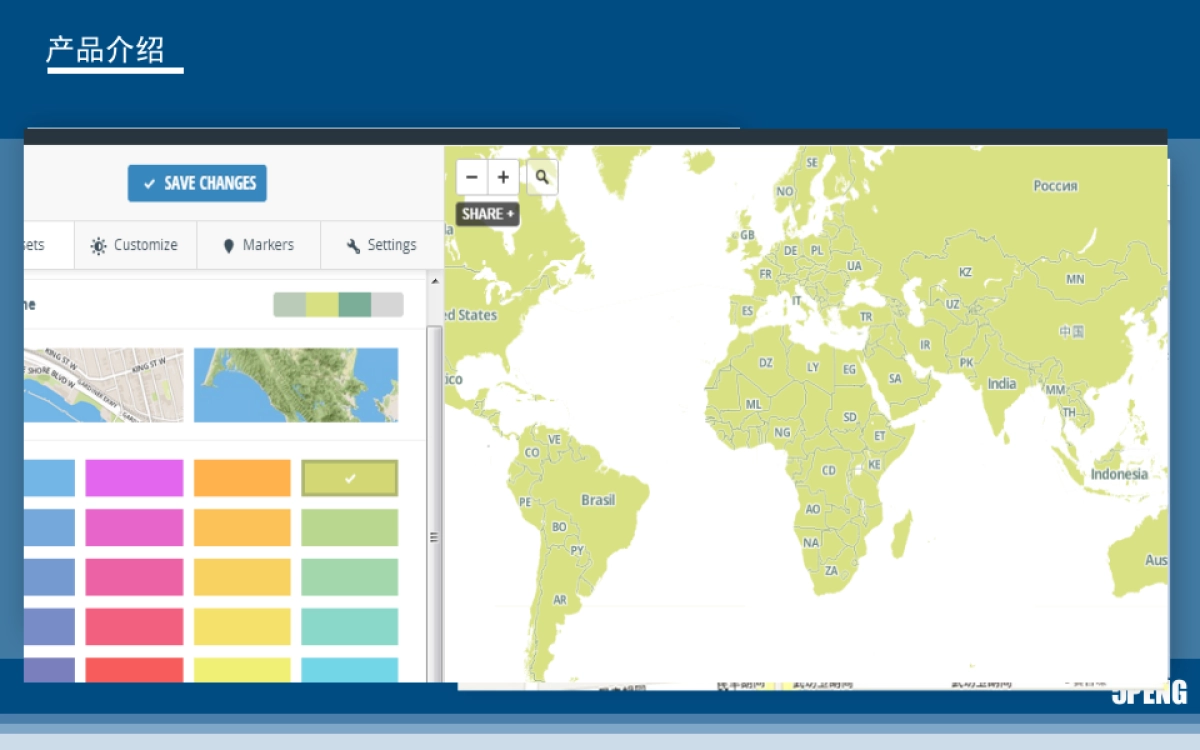Pick the magenta color swatch in top row
The height and width of the screenshot is (750, 1200).
pyautogui.click(x=134, y=478)
